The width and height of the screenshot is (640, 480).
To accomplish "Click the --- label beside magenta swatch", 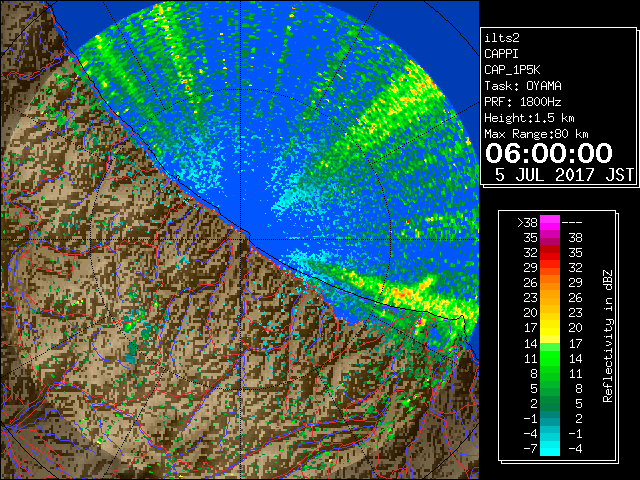I will [x=572, y=222].
